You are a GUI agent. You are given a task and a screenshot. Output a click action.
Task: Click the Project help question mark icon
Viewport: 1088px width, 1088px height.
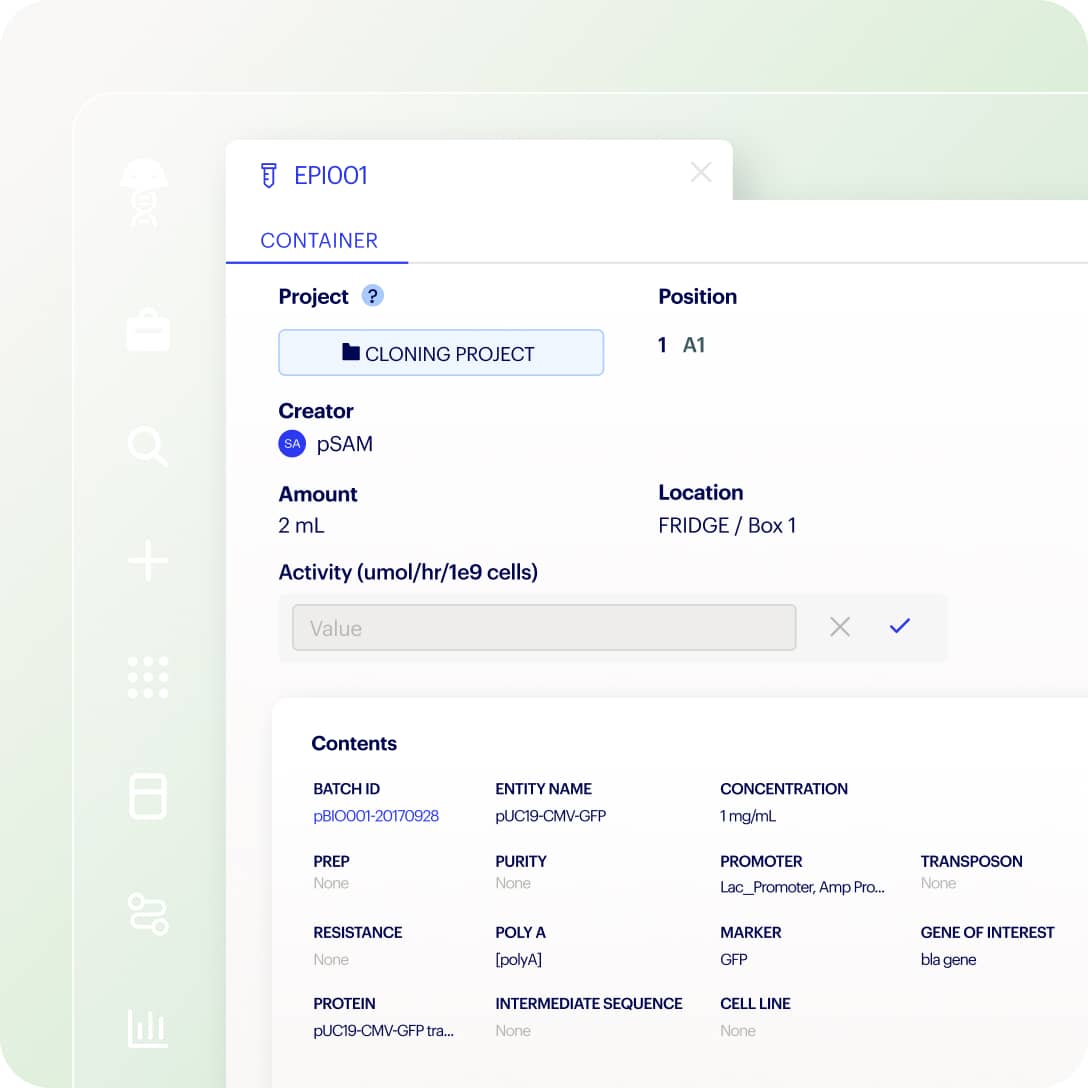coord(373,296)
